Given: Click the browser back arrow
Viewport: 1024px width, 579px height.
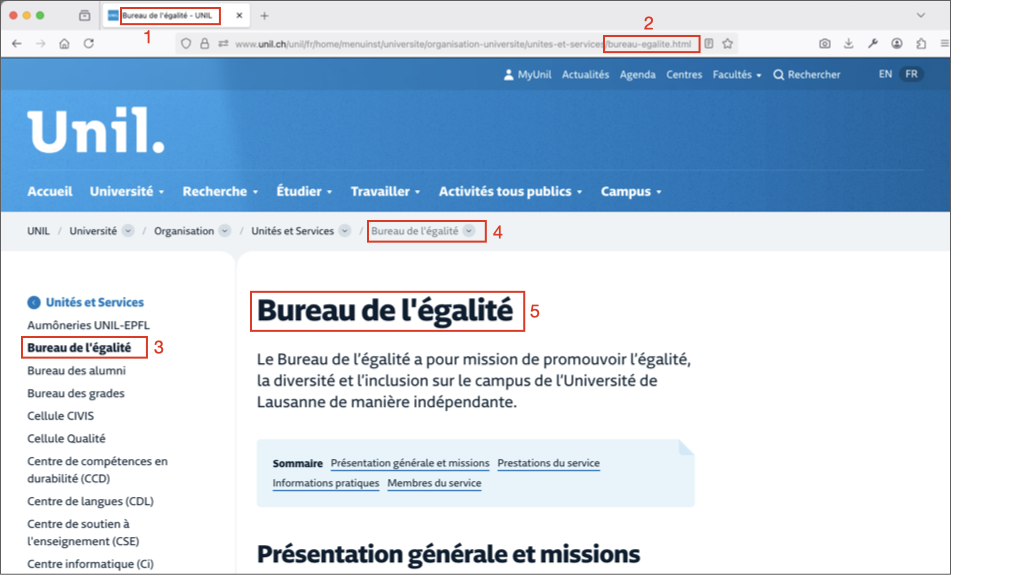Looking at the screenshot, I should coord(17,44).
